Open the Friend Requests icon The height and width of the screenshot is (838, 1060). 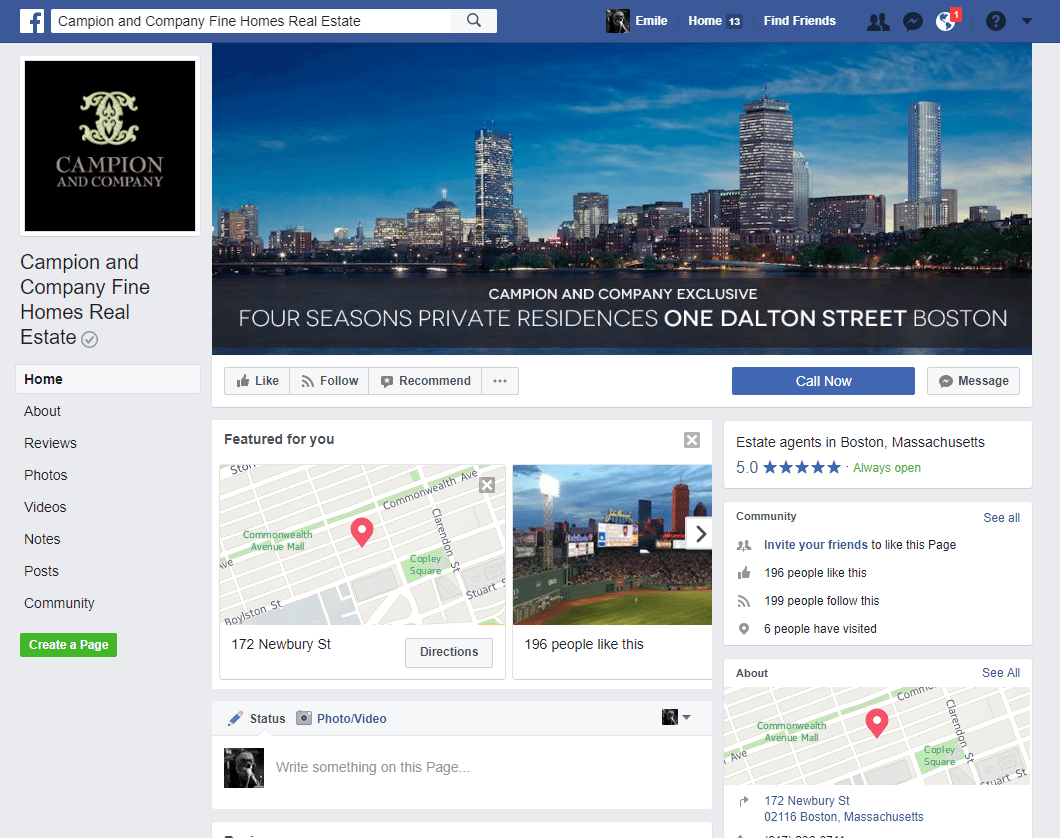pyautogui.click(x=878, y=22)
